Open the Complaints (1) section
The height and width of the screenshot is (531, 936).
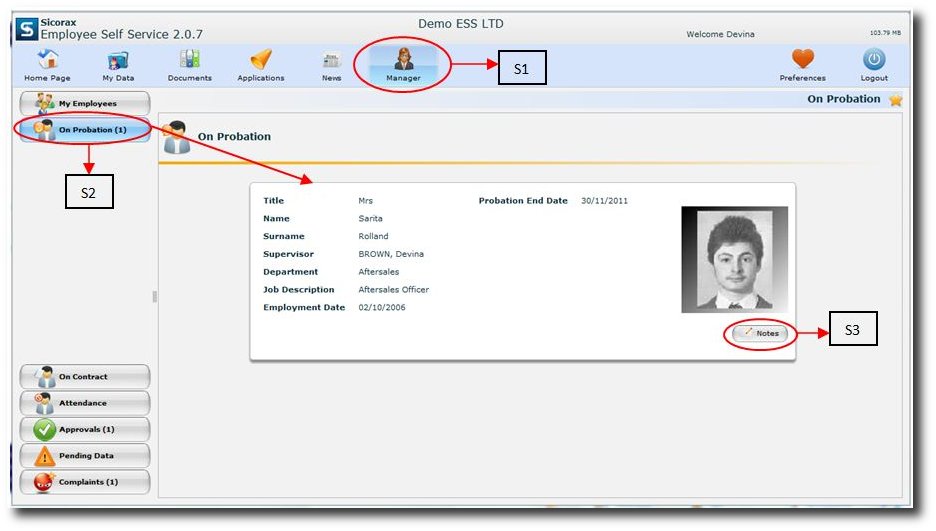85,482
